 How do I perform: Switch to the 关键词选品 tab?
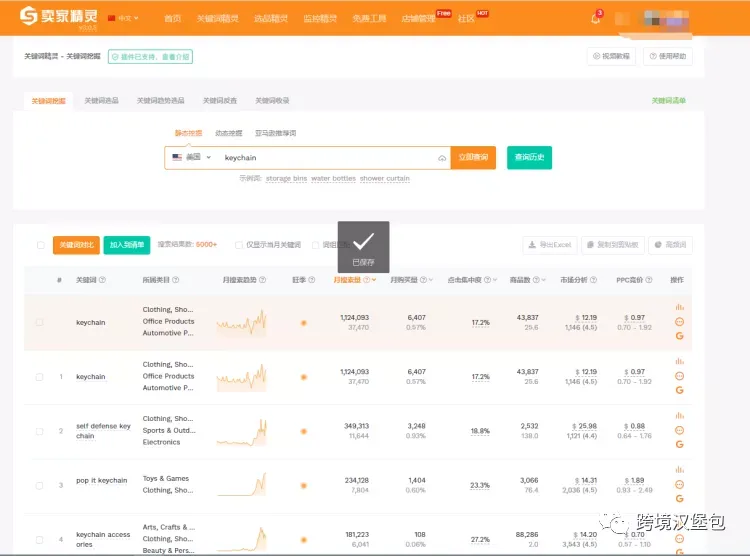pos(101,100)
